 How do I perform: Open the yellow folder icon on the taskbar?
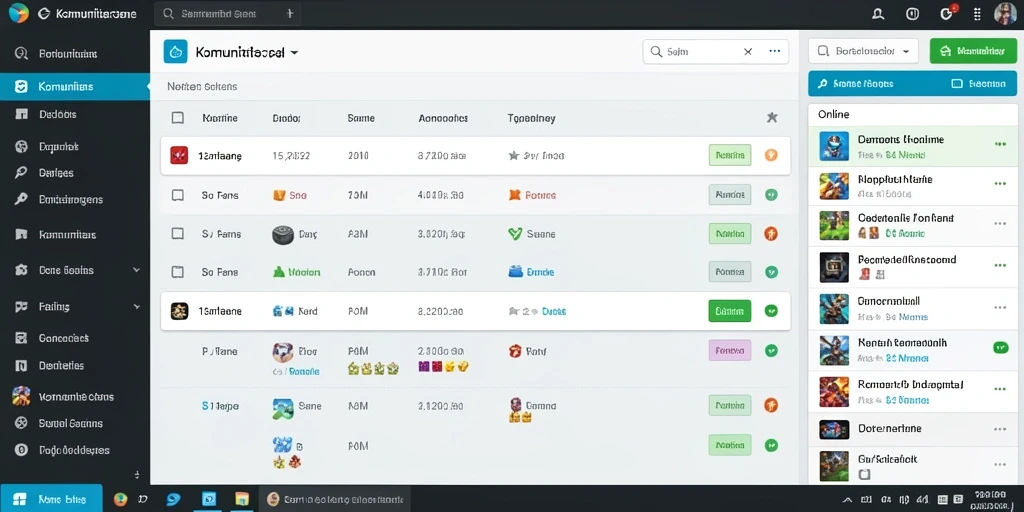pos(242,499)
